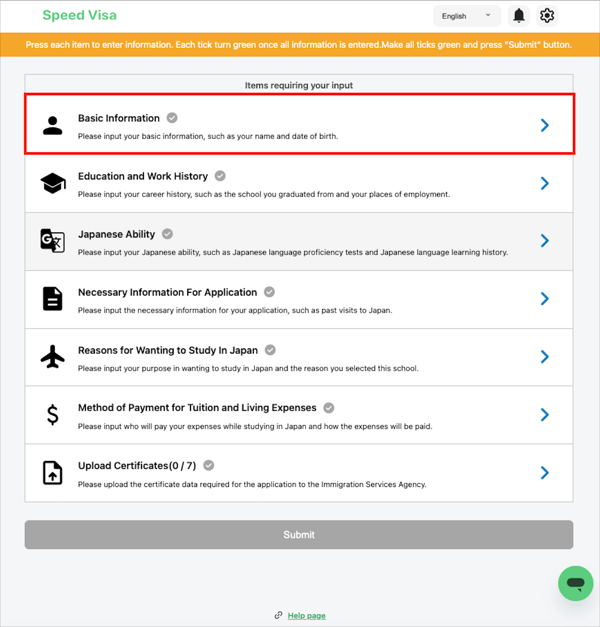Image resolution: width=600 pixels, height=627 pixels.
Task: Select Necessary Information For Application title
Action: pos(168,292)
